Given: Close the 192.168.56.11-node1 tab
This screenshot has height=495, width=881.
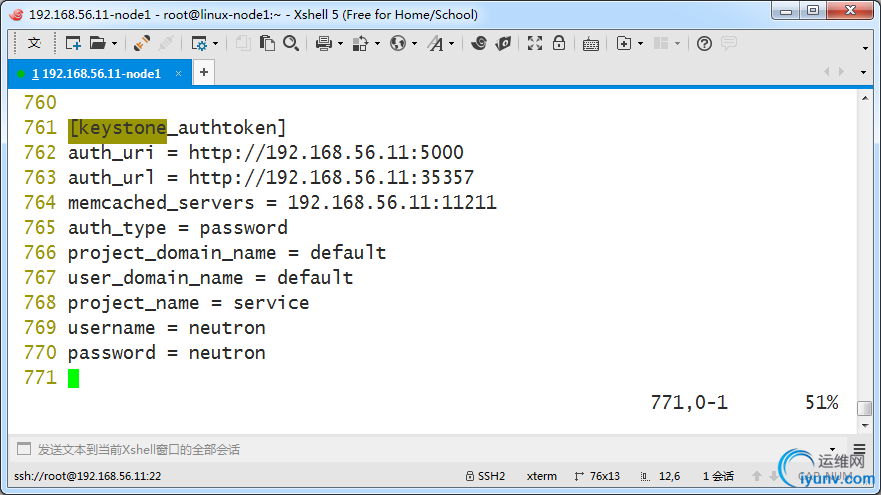Looking at the screenshot, I should point(178,74).
